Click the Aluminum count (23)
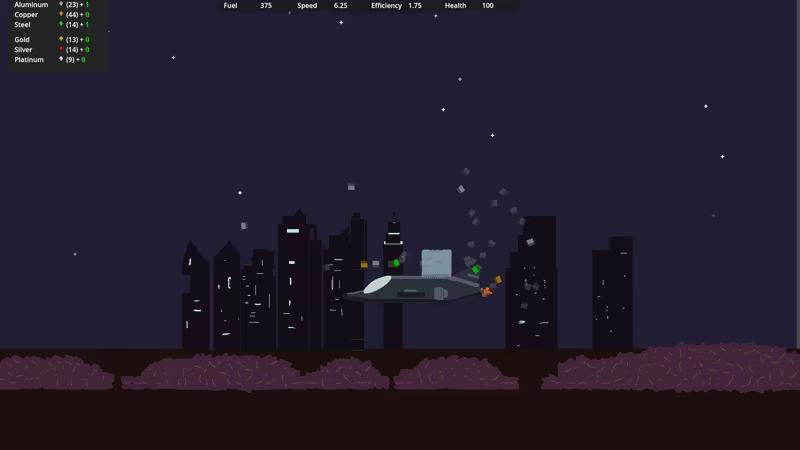Viewport: 800px width, 450px height. pyautogui.click(x=72, y=5)
